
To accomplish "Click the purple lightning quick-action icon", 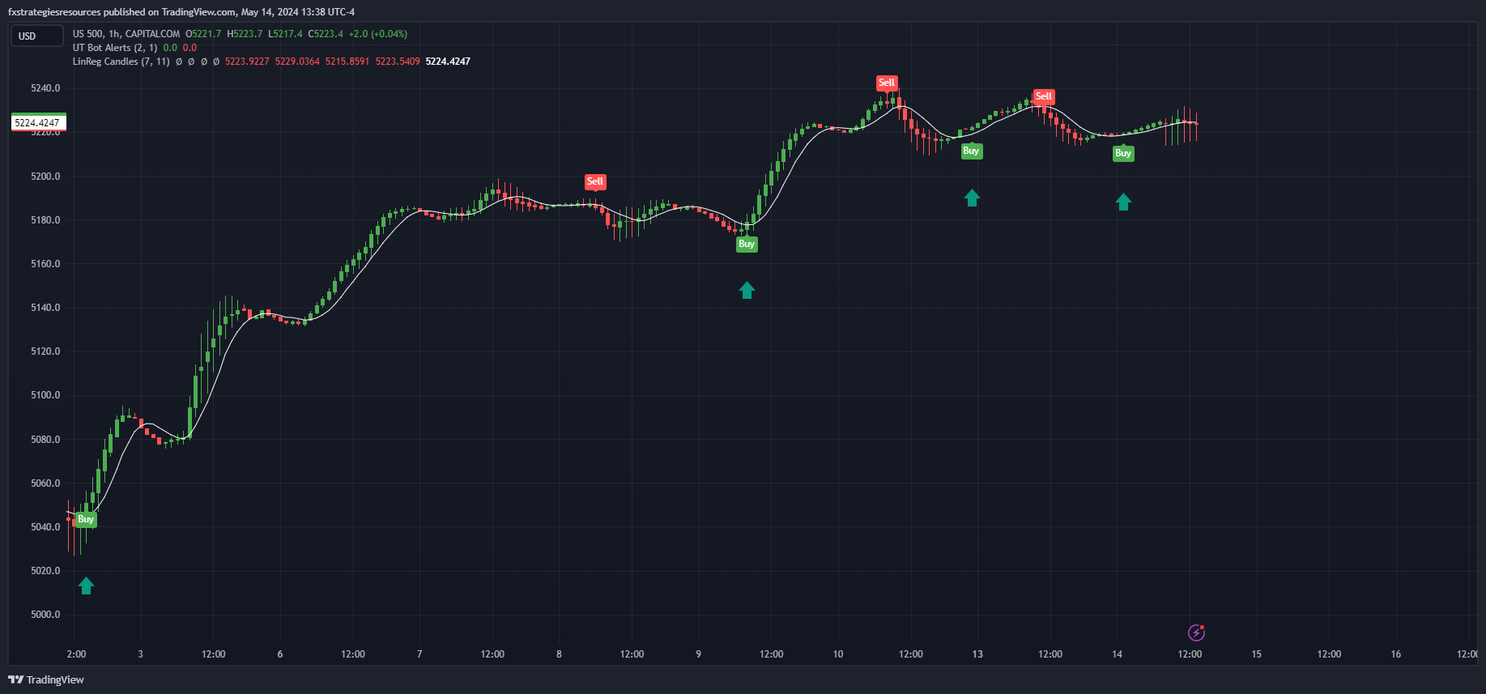I will point(1196,632).
